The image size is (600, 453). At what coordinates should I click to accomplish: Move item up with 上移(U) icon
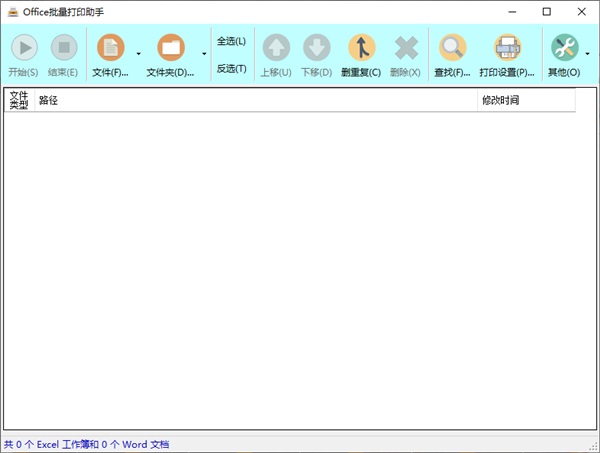(276, 48)
